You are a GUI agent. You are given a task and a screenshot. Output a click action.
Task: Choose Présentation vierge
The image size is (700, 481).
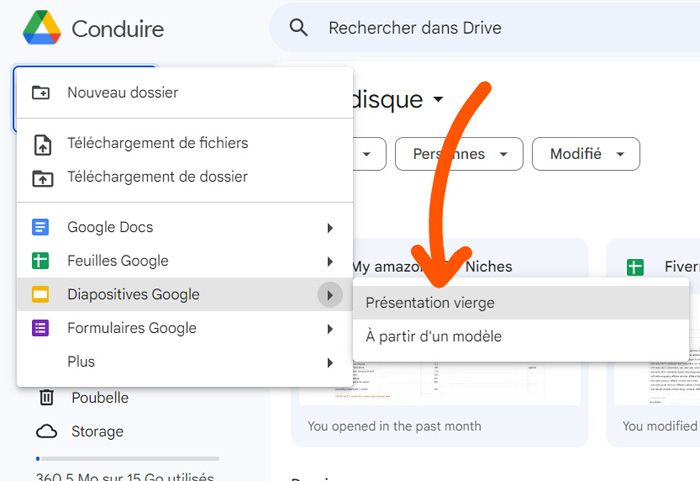[521, 303]
